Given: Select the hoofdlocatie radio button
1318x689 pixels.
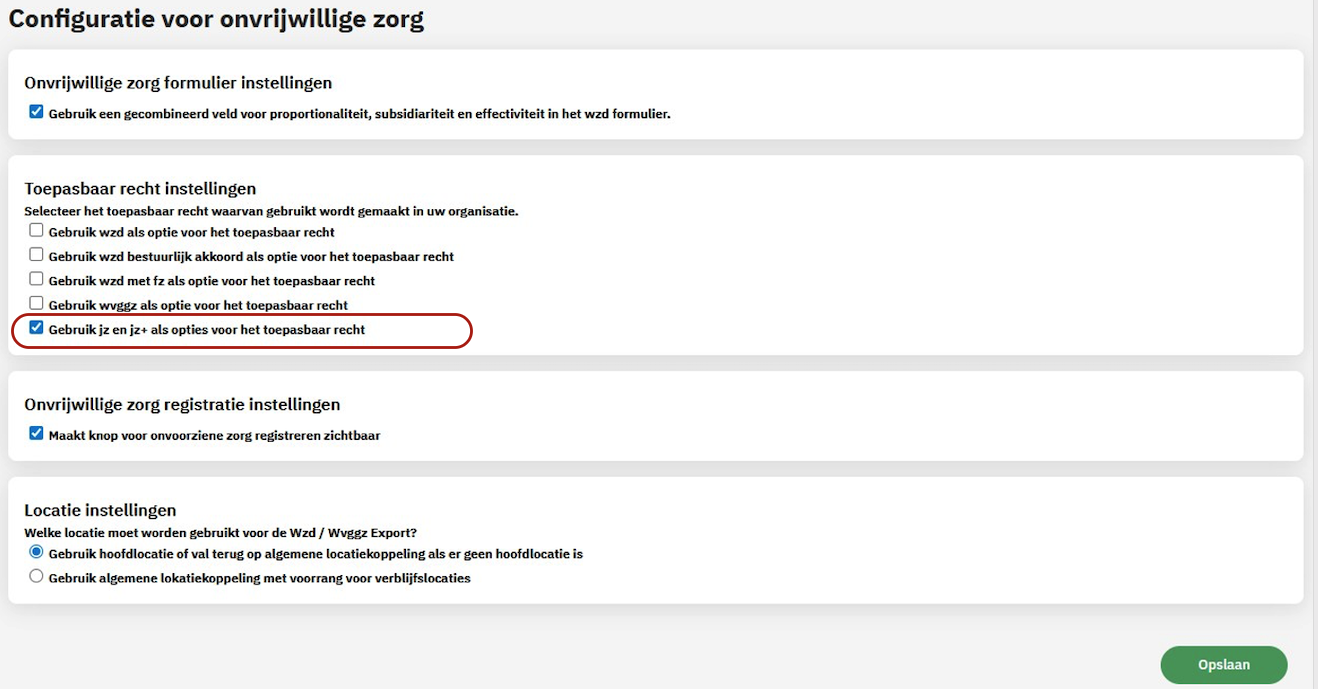Looking at the screenshot, I should pyautogui.click(x=36, y=552).
